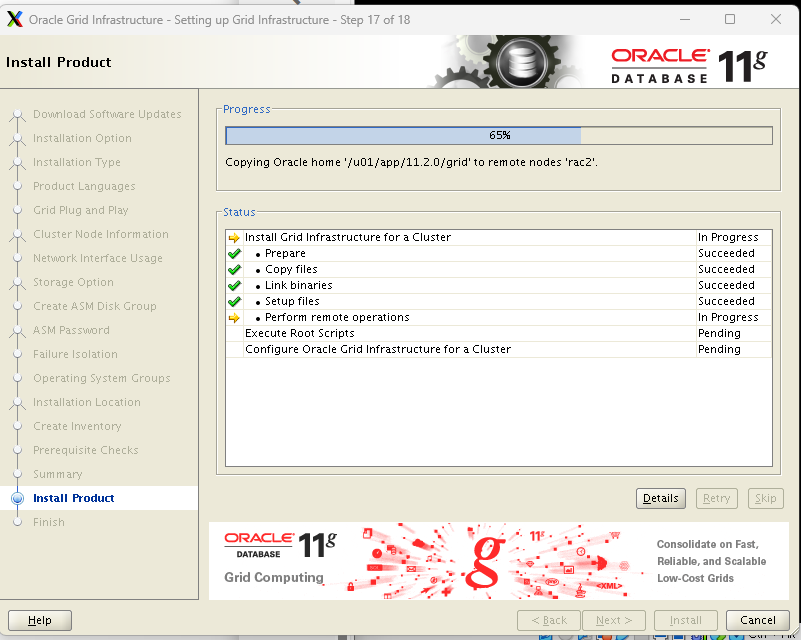The width and height of the screenshot is (801, 640).
Task: Click yellow arrow beside Perform remote operations
Action: [234, 318]
